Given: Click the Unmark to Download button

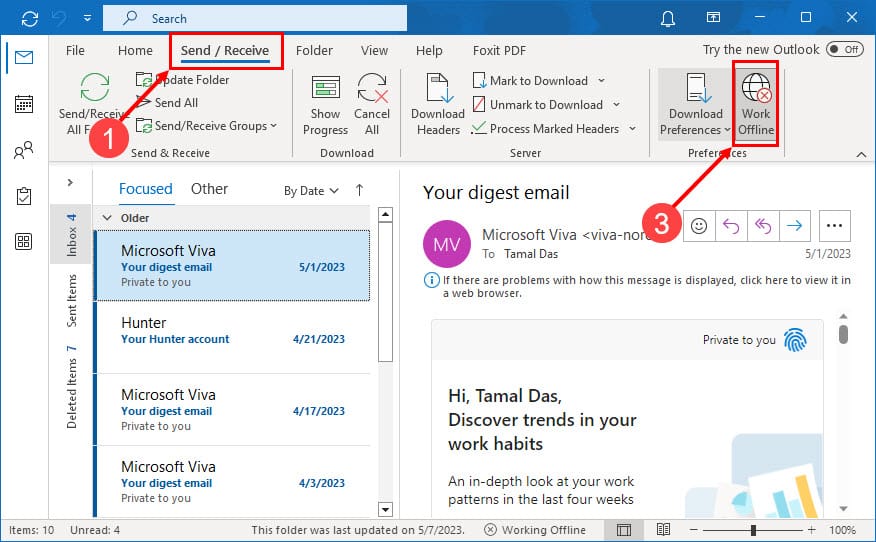Looking at the screenshot, I should click(x=537, y=104).
